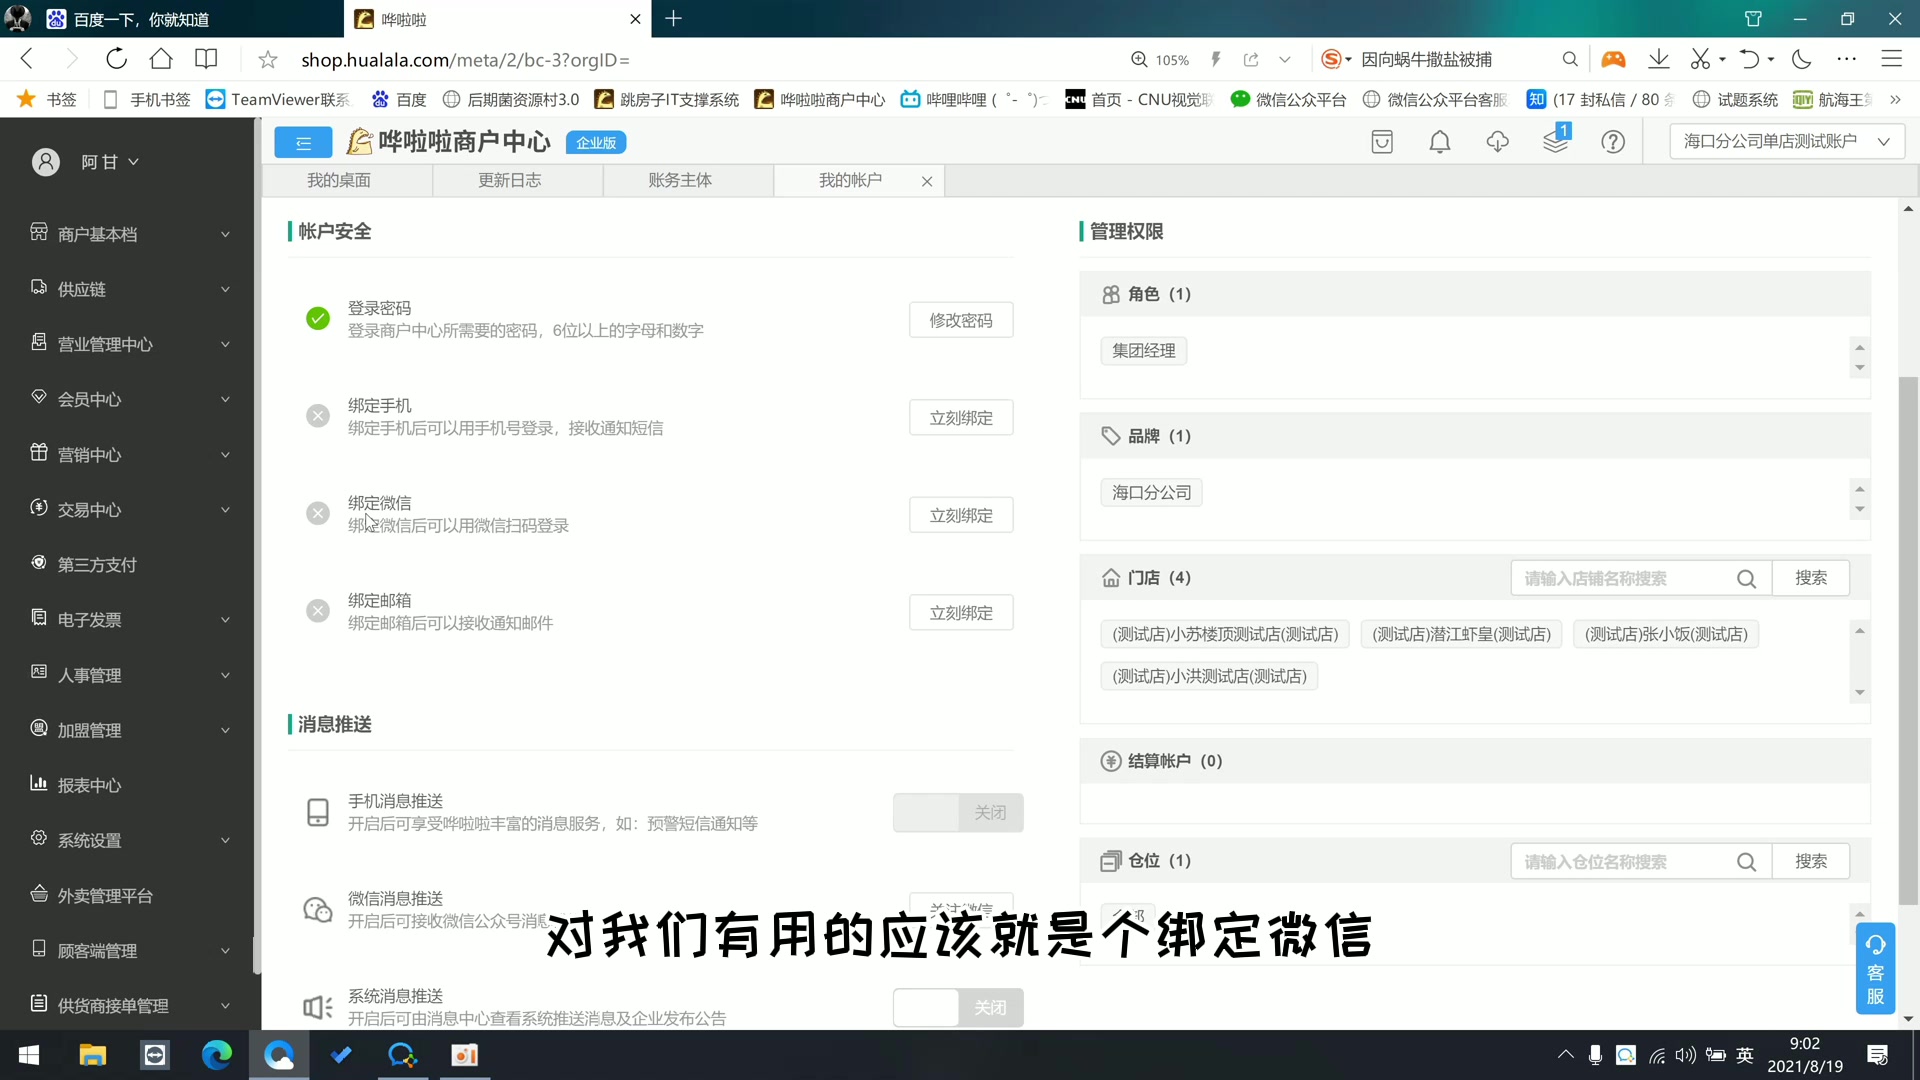Toggle browser night mode moon icon
Screen dimensions: 1920x1080
point(1801,59)
